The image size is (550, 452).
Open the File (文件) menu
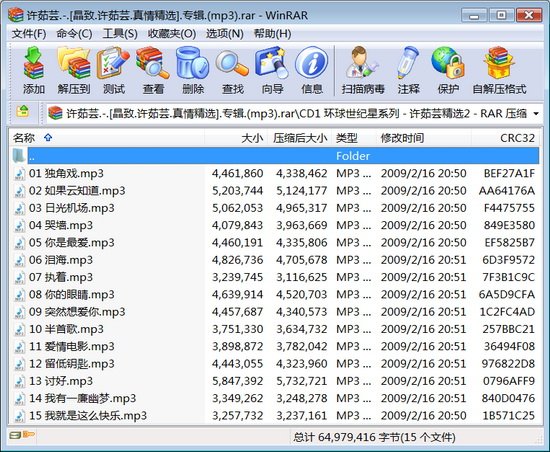point(29,34)
